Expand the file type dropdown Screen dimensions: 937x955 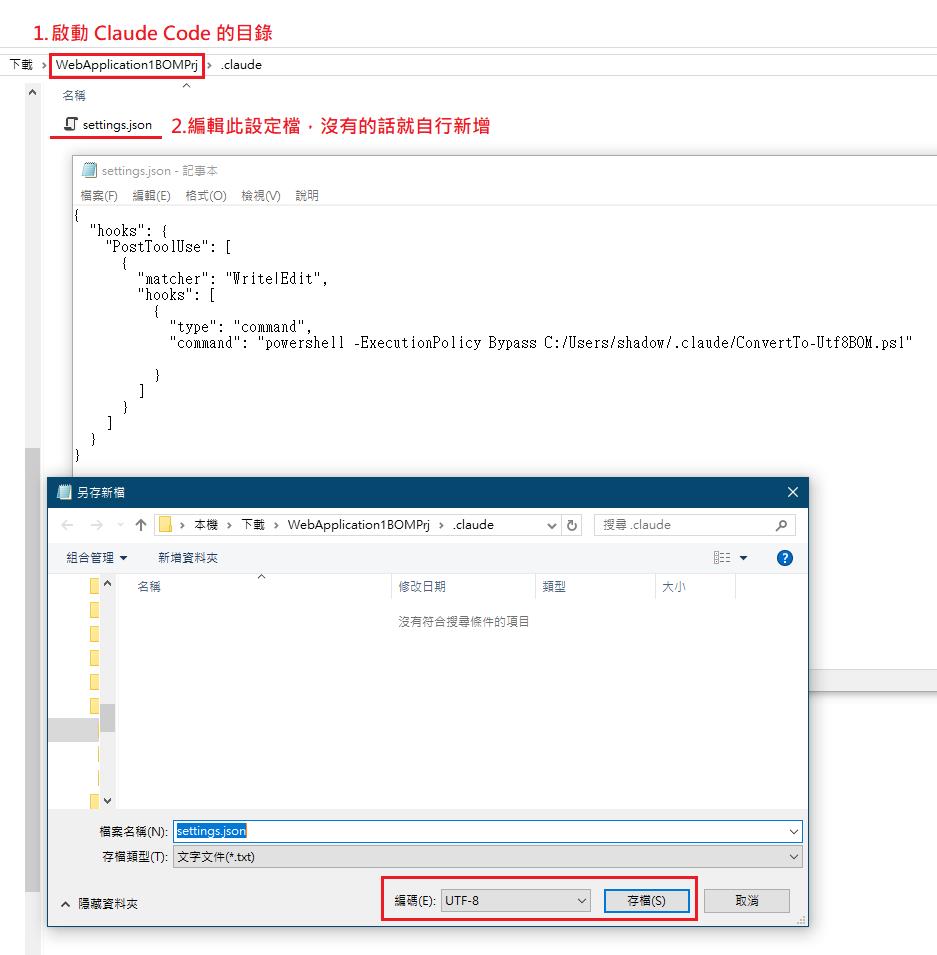(x=793, y=857)
